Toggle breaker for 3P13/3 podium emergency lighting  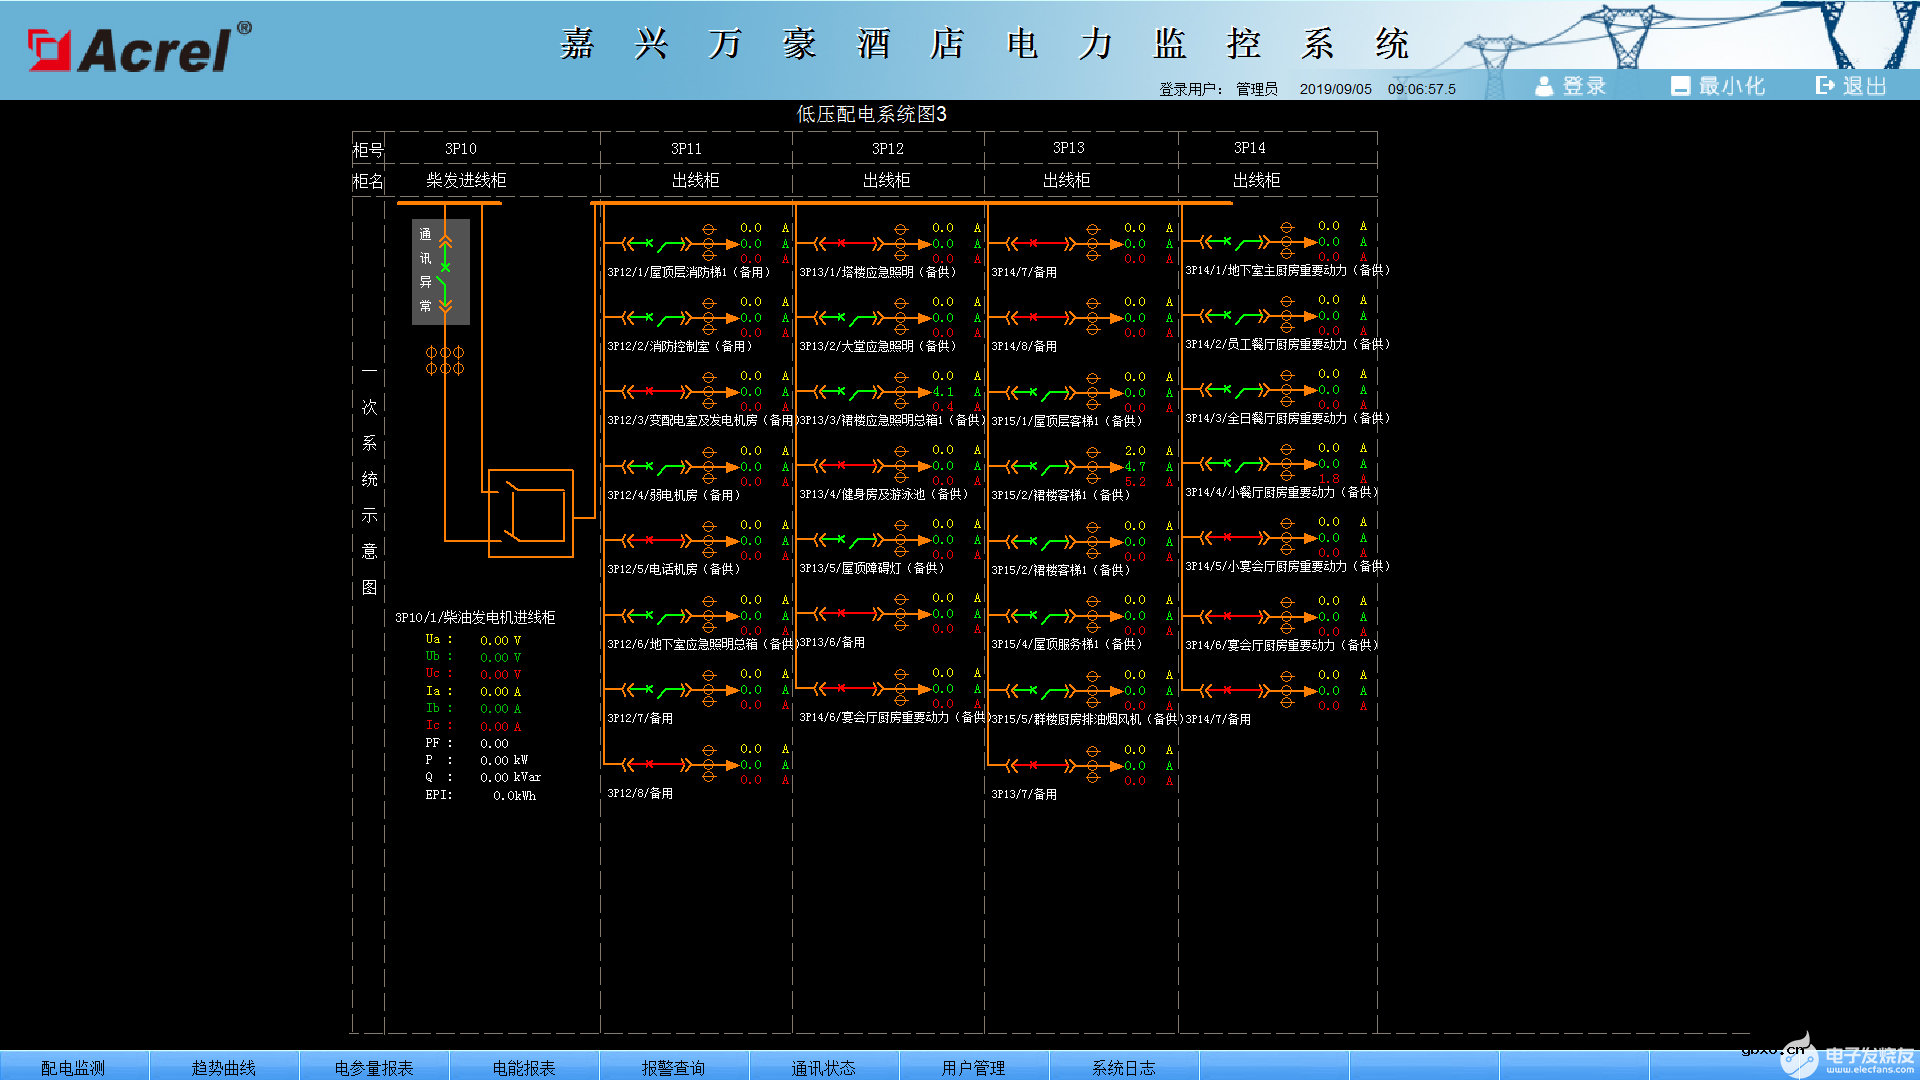click(847, 392)
